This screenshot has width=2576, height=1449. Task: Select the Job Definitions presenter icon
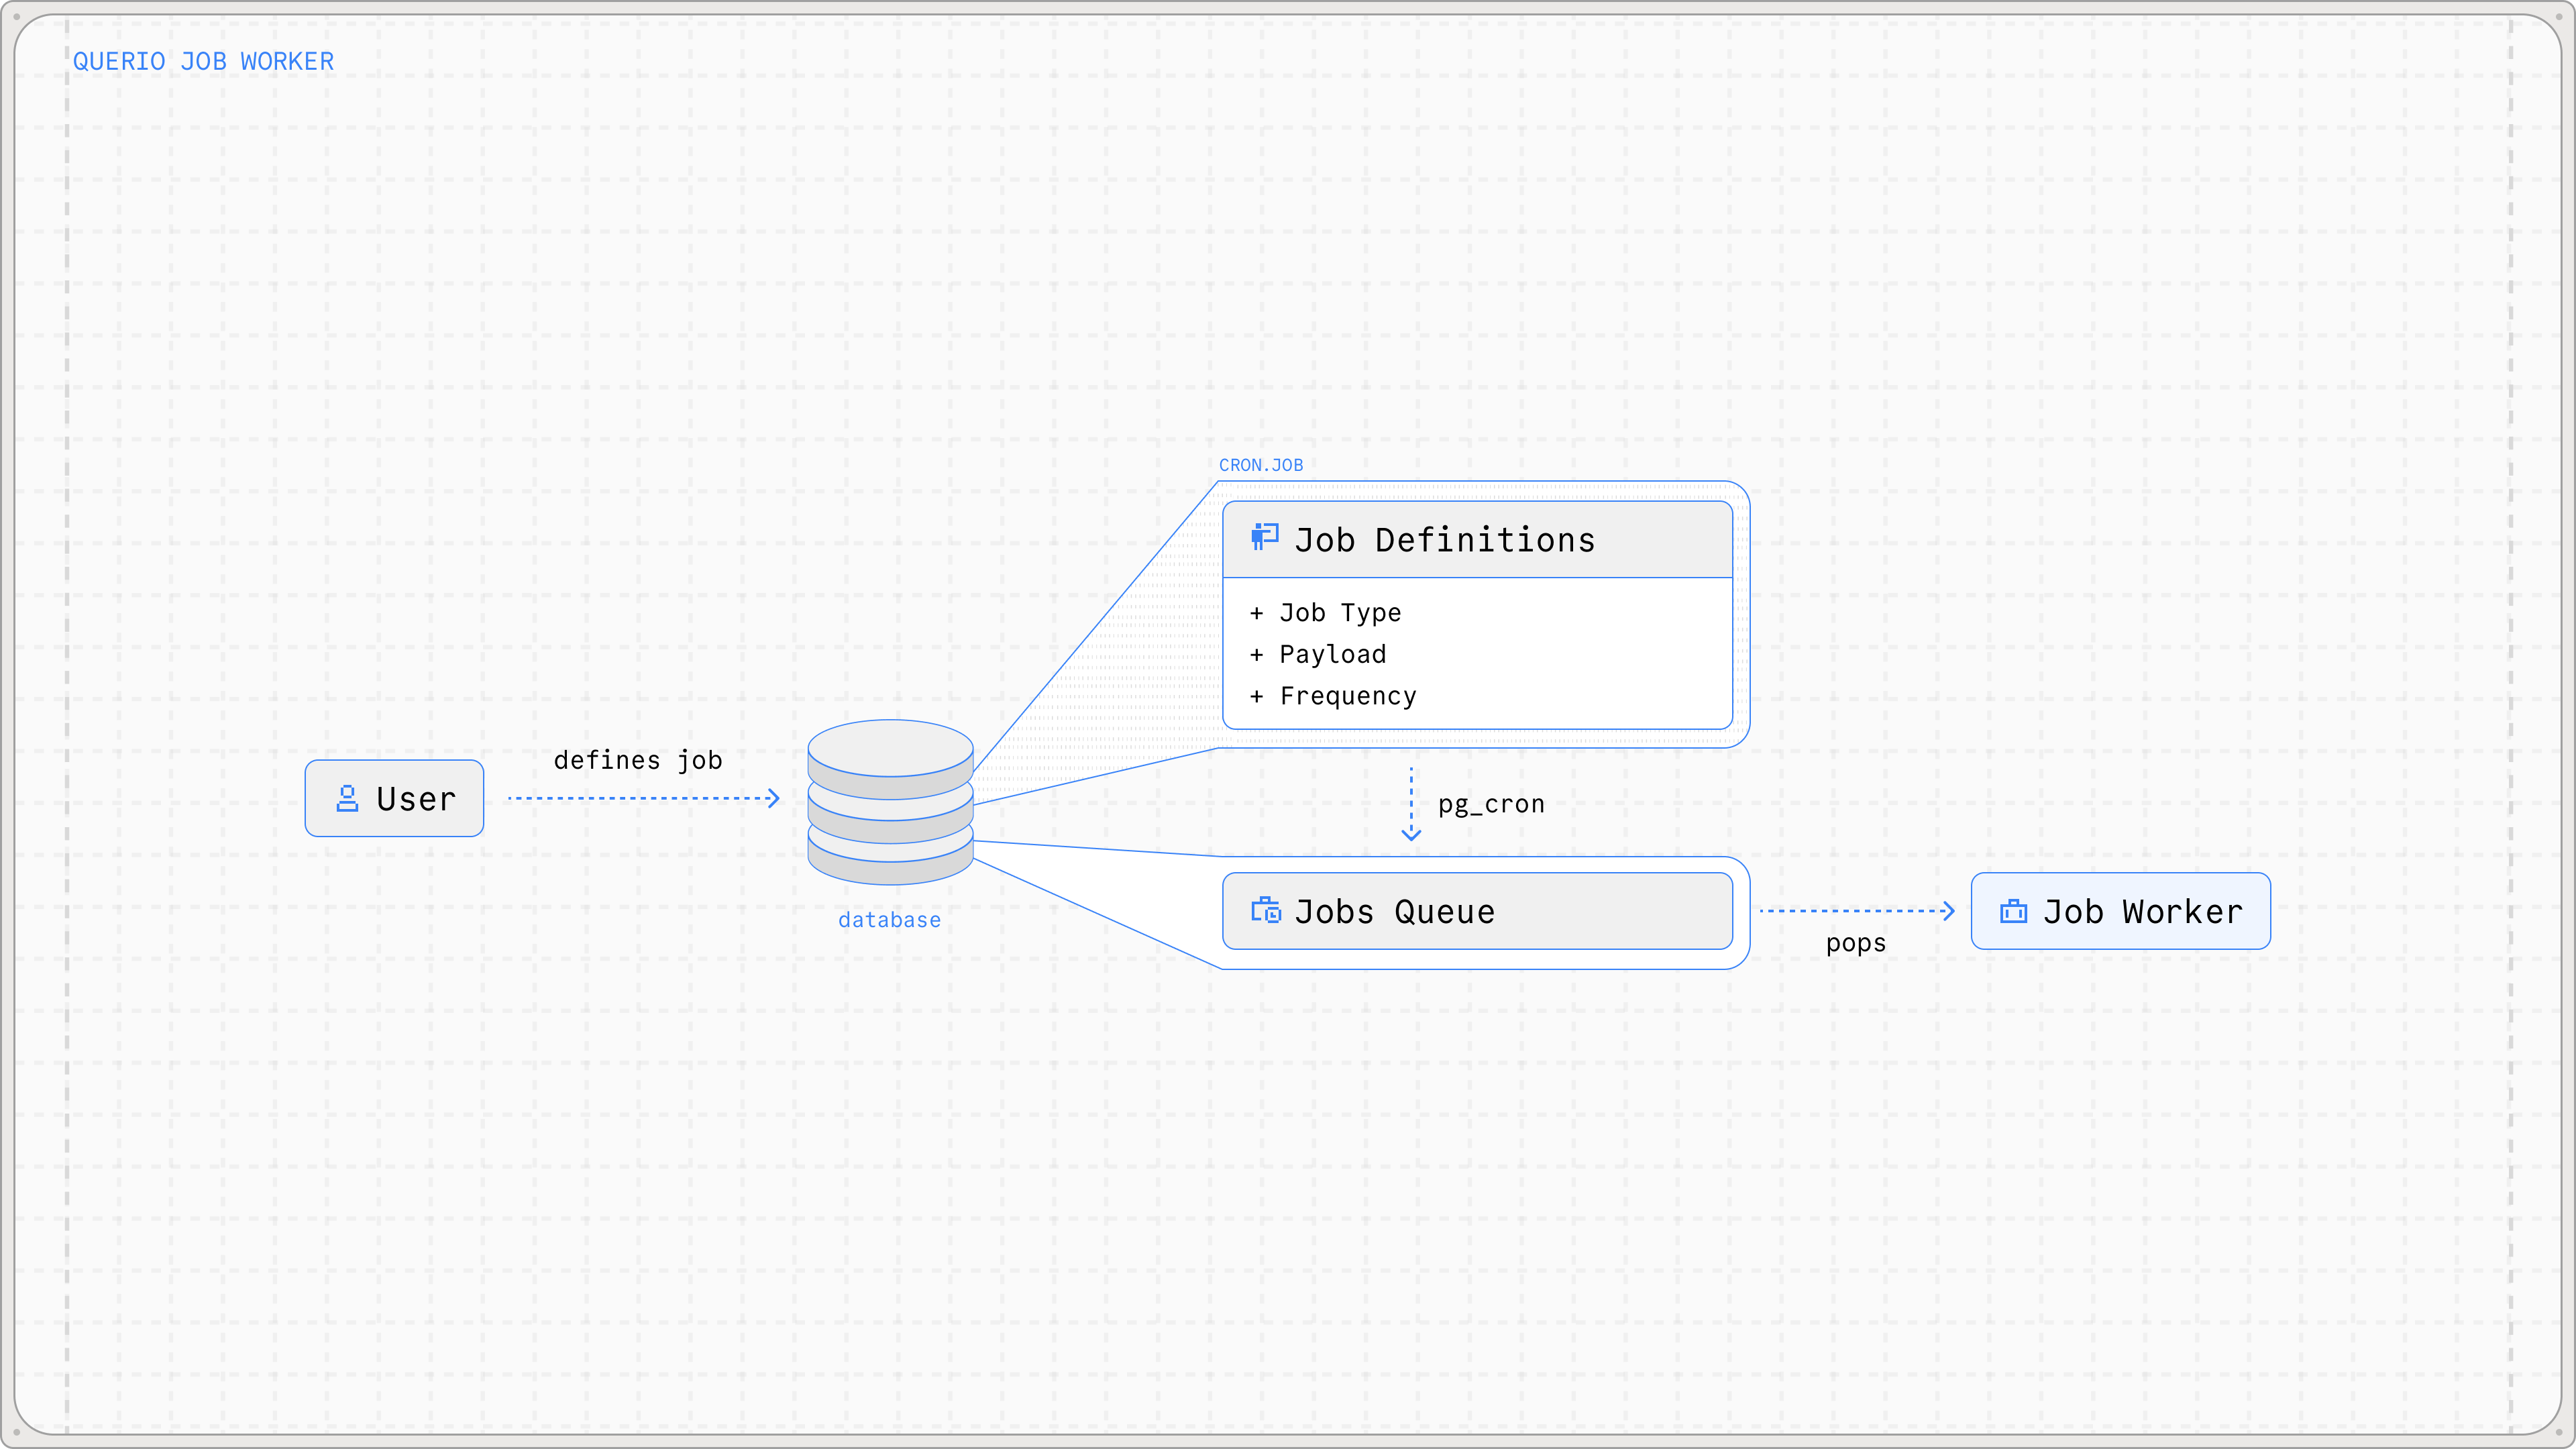tap(1264, 537)
